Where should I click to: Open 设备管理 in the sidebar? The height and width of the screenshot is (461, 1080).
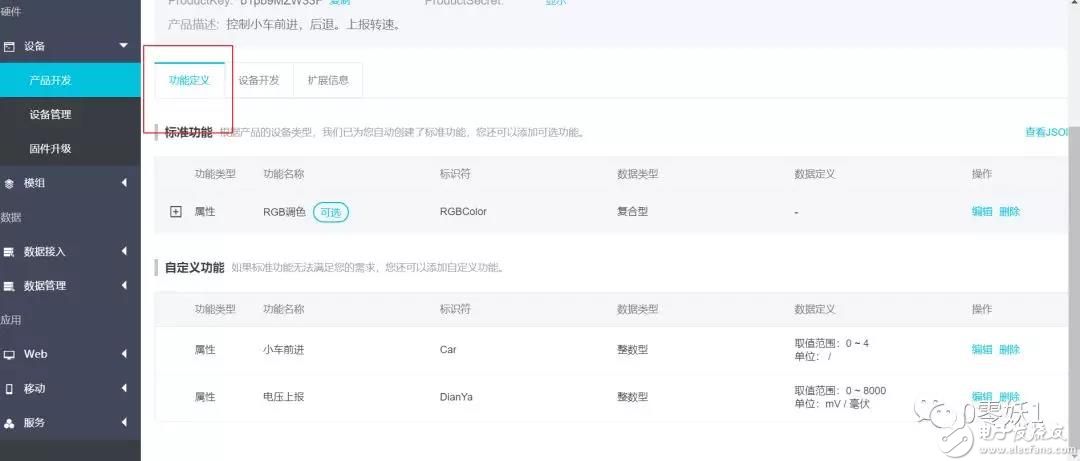pyautogui.click(x=70, y=114)
